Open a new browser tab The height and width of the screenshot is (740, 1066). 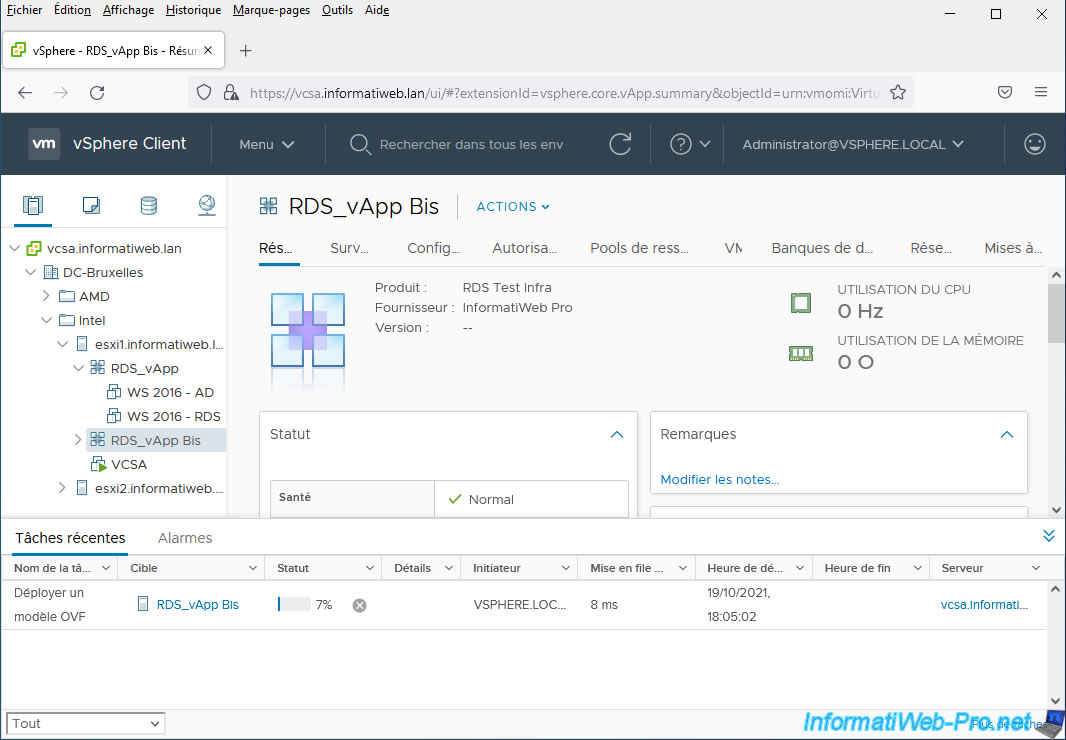tap(246, 50)
